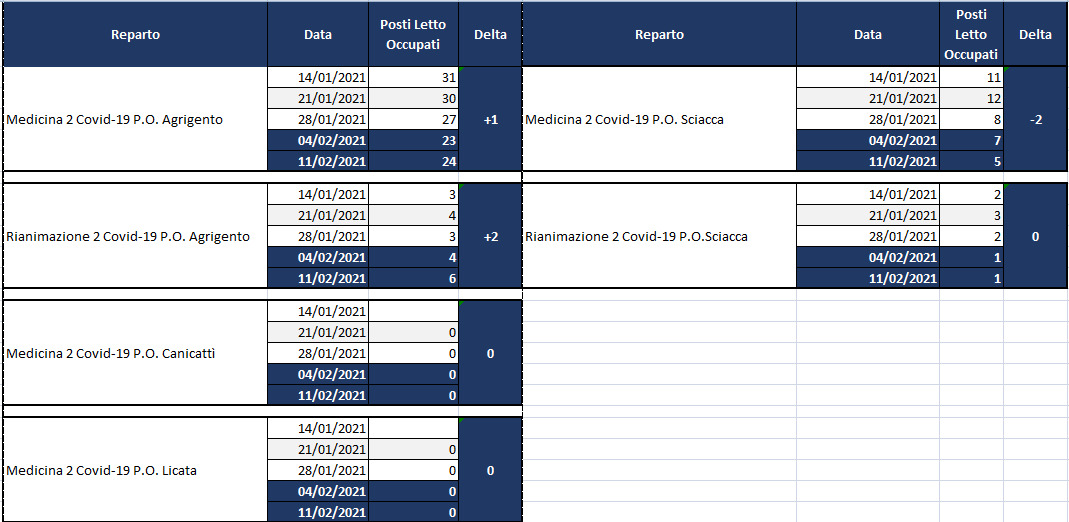Click the Rianimazione 2 Covid-19 P.O.Sciacca cell

pos(659,236)
